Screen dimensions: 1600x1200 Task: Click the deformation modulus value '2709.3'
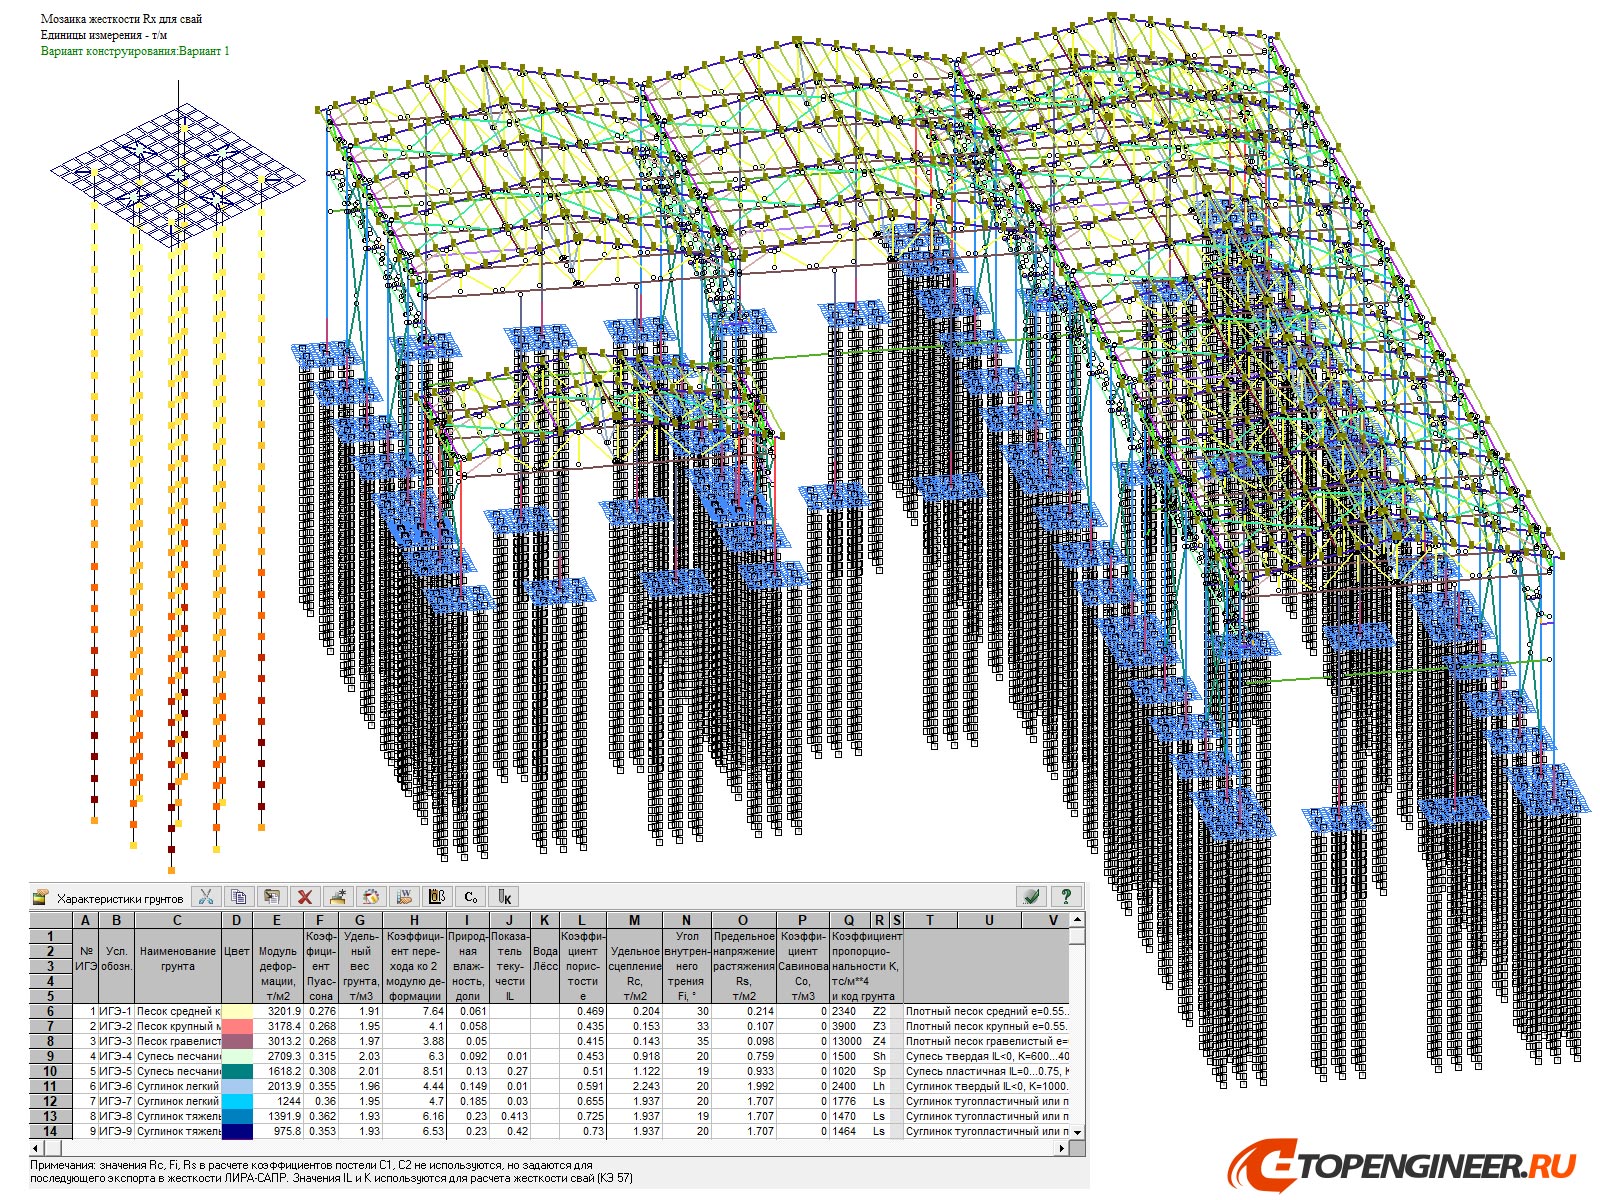pyautogui.click(x=284, y=1056)
